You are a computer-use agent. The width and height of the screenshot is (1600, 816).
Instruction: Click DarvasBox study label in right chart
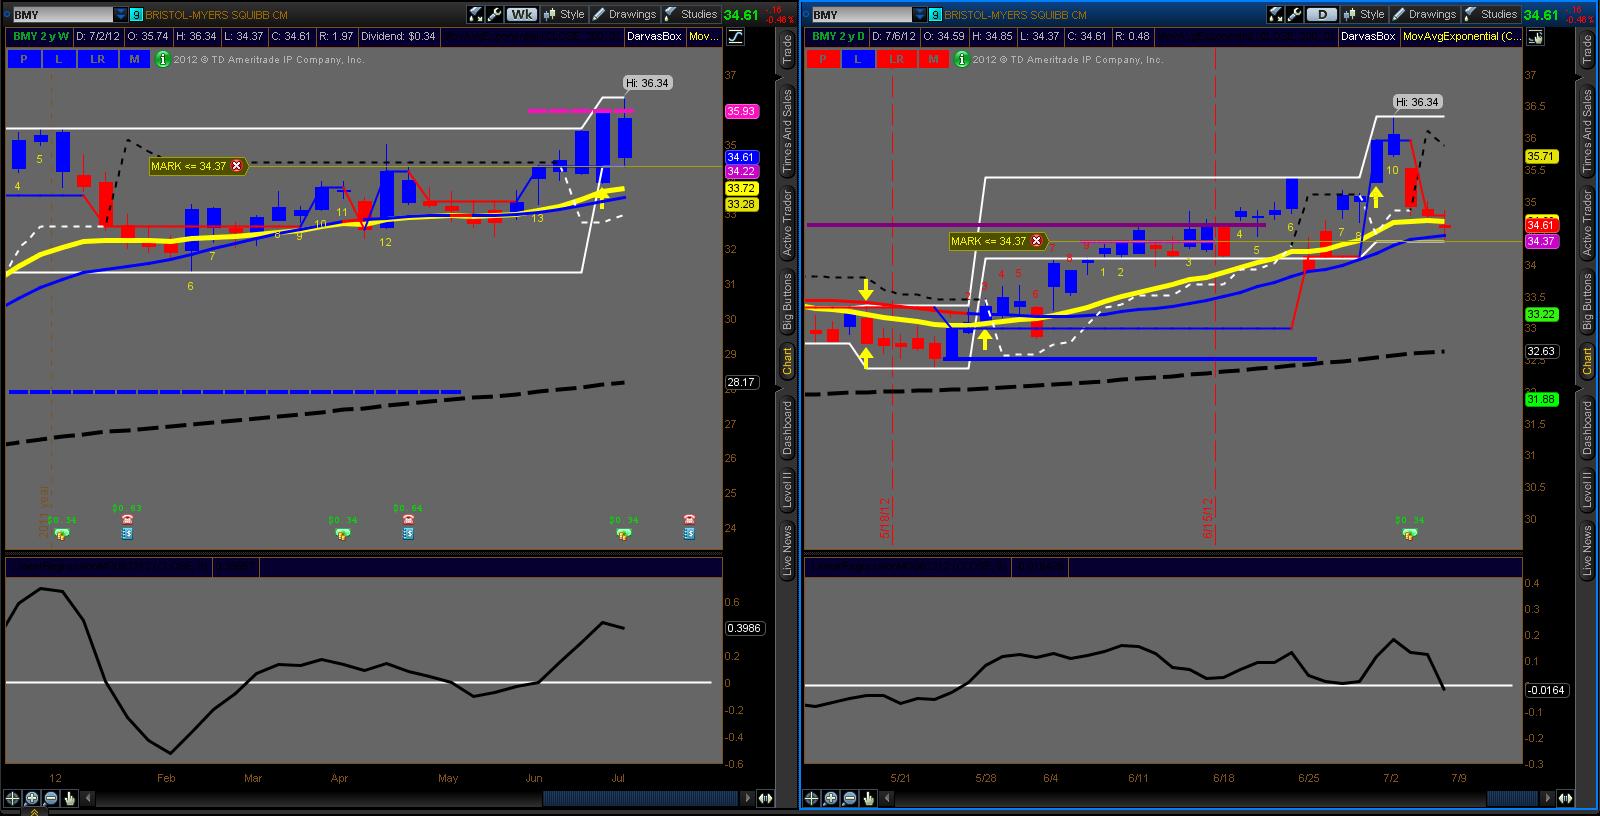(1368, 36)
